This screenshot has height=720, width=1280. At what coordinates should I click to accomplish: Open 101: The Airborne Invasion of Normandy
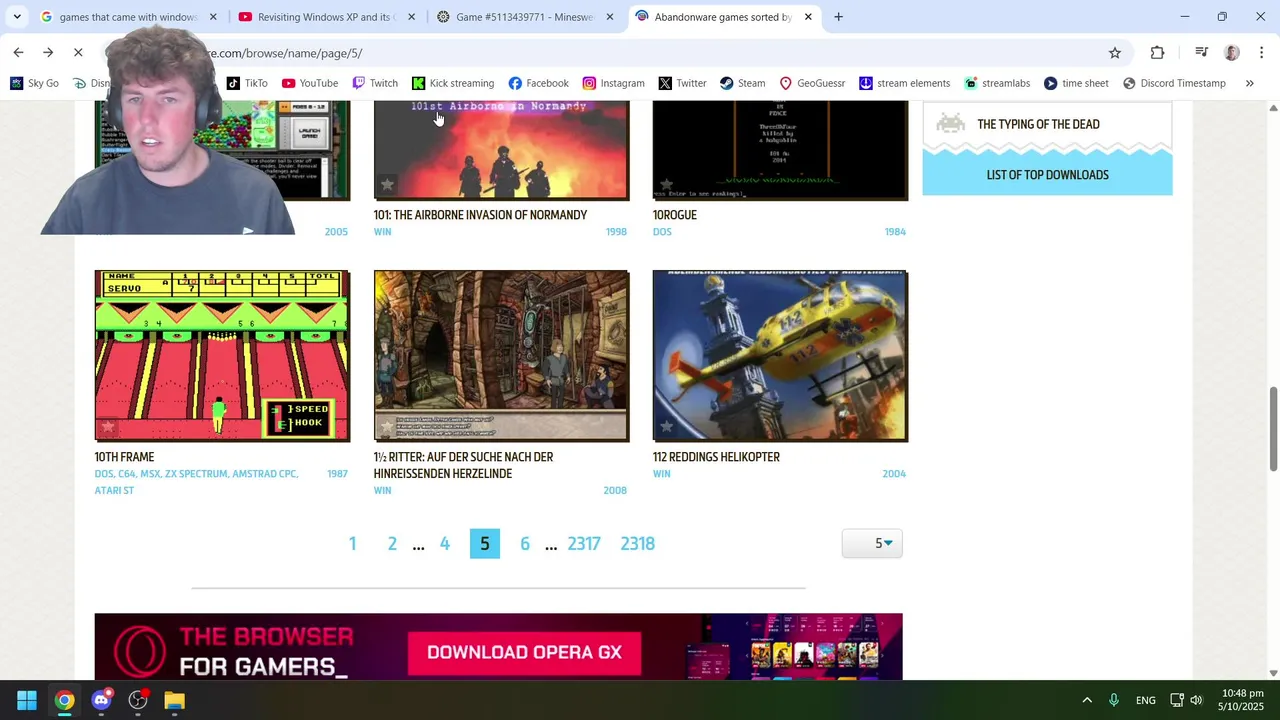click(x=480, y=215)
